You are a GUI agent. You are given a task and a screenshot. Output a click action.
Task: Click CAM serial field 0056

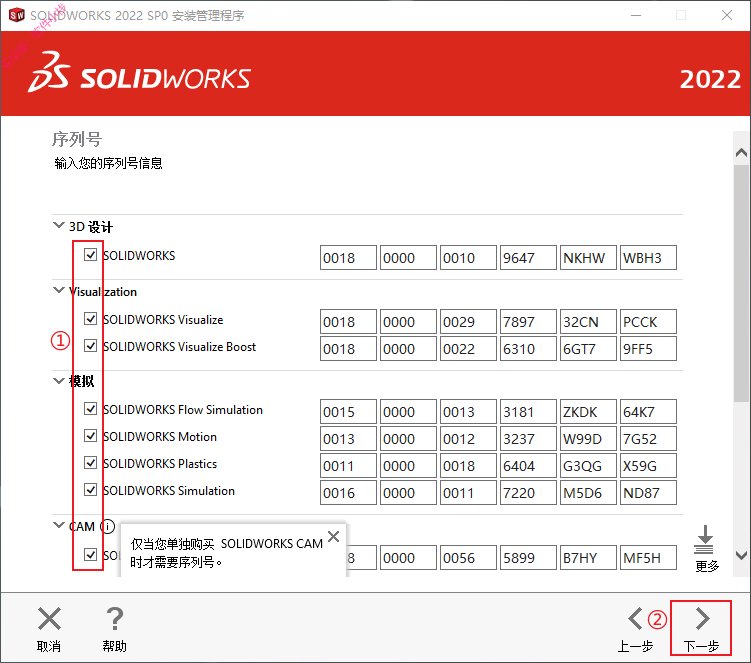pyautogui.click(x=468, y=558)
